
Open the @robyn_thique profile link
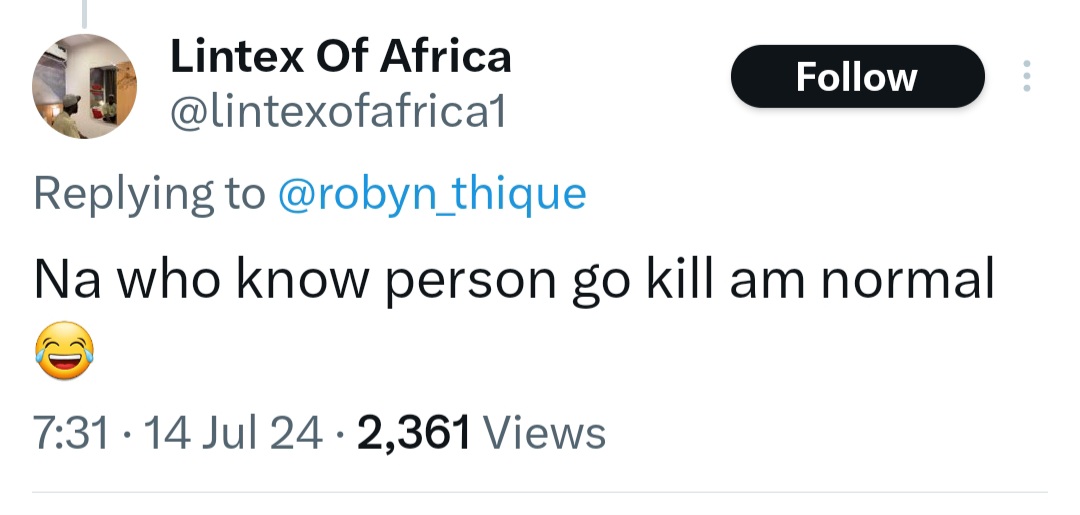(430, 192)
